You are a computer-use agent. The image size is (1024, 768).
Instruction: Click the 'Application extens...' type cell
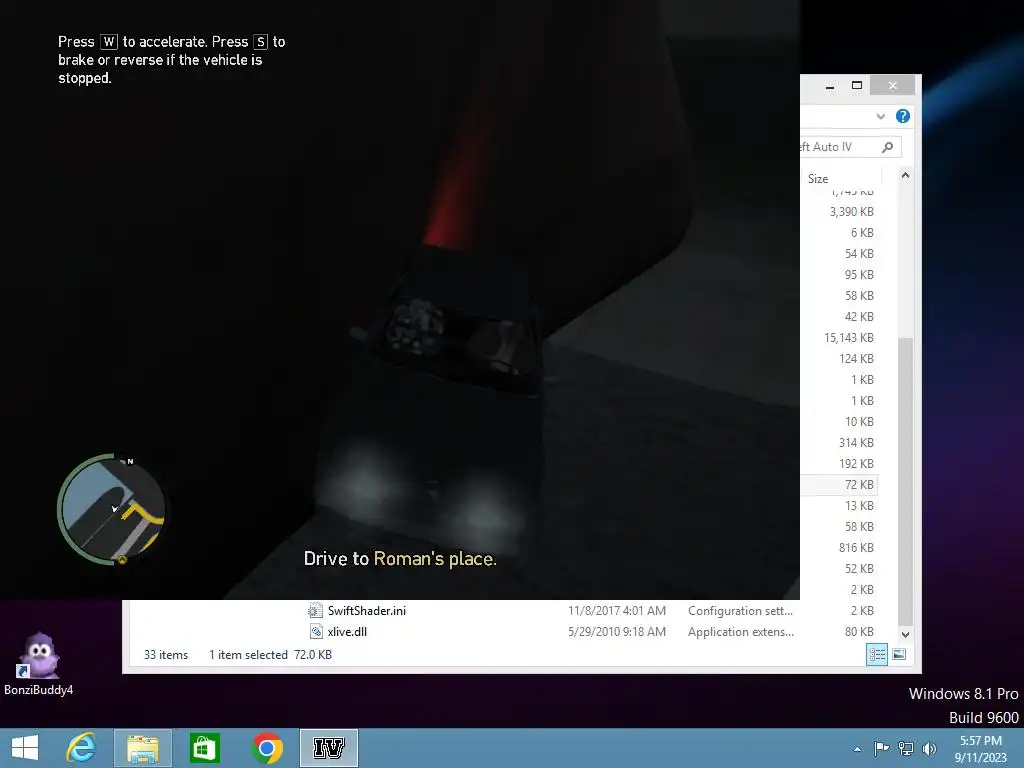tap(741, 632)
